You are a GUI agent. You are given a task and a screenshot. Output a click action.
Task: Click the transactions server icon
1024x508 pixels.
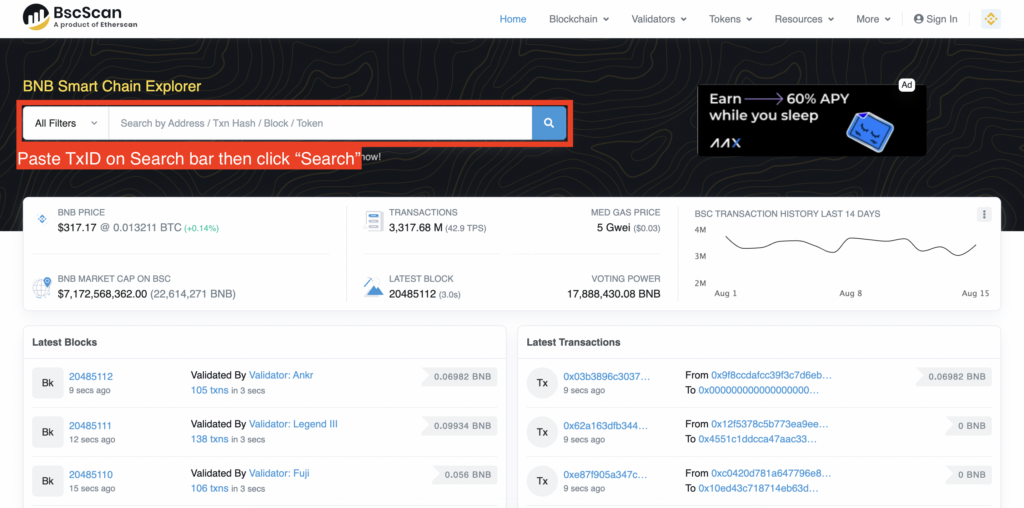[374, 221]
